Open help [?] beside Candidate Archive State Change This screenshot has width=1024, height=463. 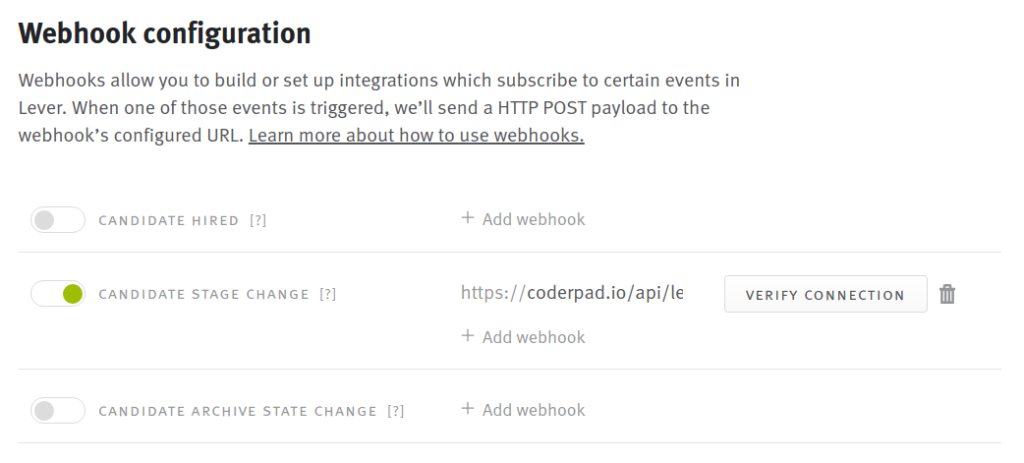click(x=396, y=411)
